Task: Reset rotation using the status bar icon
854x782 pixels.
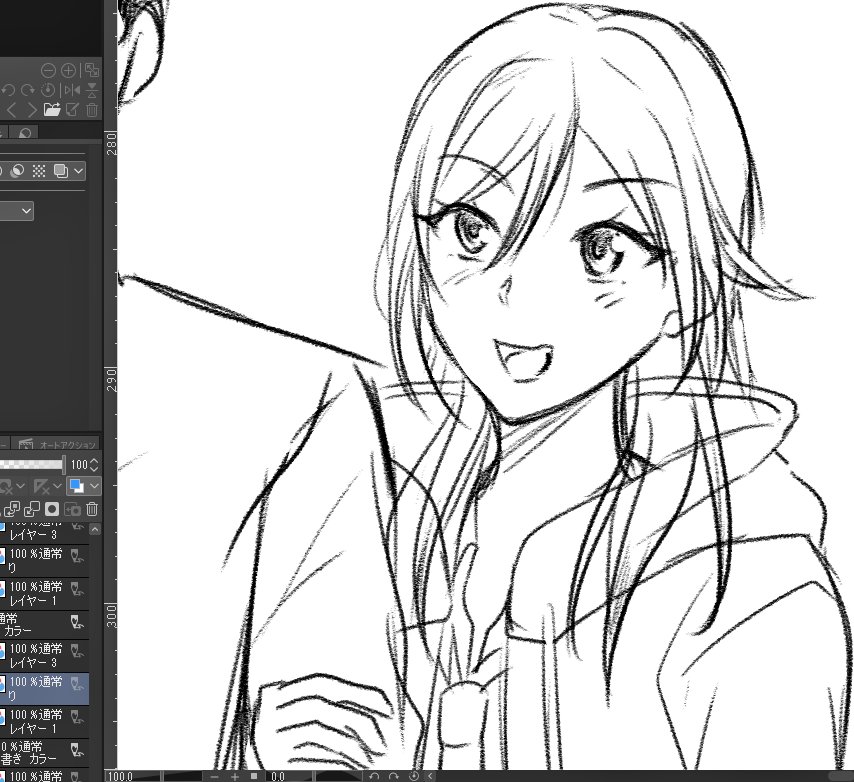Action: point(413,777)
